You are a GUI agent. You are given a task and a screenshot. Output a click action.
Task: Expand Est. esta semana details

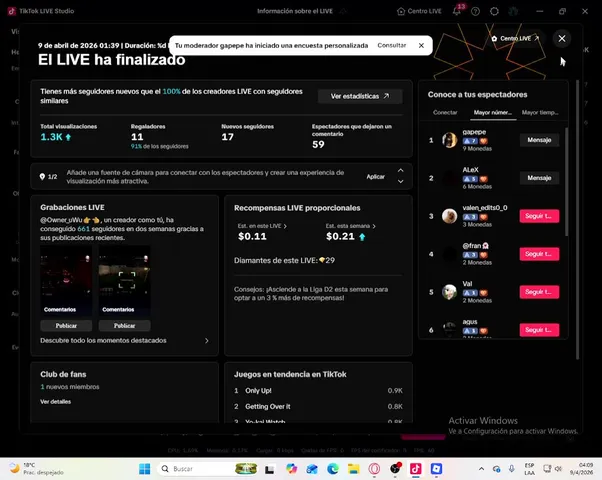coord(351,226)
